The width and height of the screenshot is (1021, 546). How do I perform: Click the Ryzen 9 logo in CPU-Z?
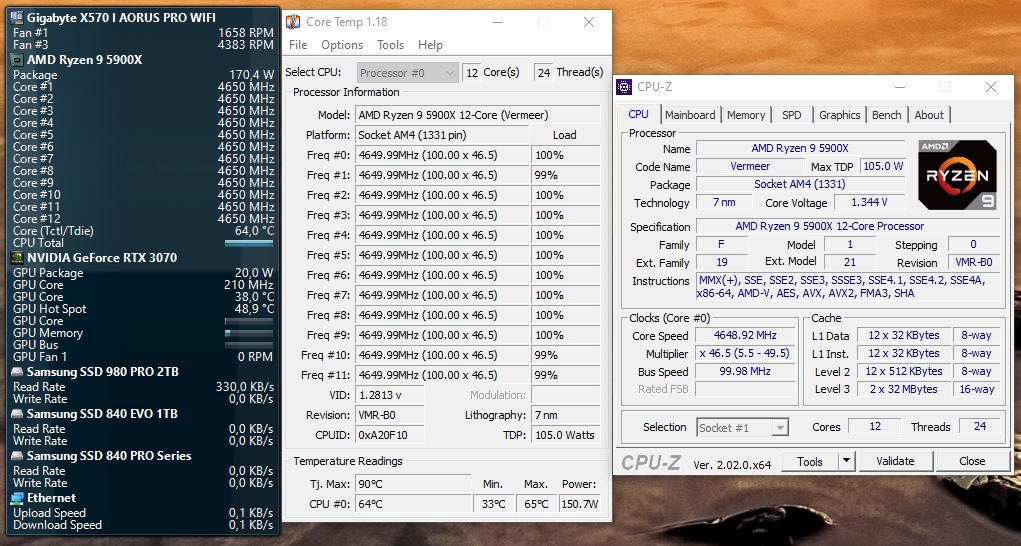[957, 174]
